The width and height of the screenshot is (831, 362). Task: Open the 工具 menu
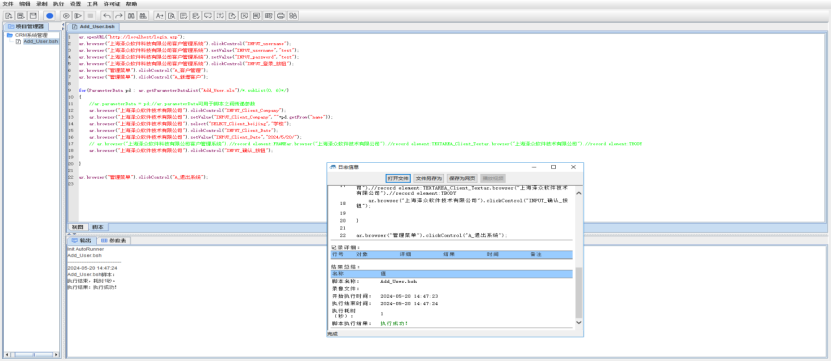(92, 4)
